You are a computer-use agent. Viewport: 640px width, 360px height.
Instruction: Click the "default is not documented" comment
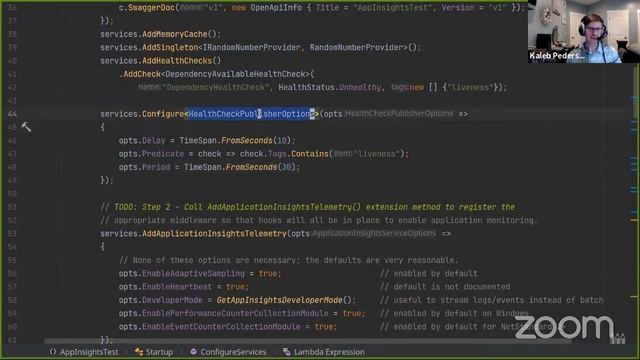445,287
